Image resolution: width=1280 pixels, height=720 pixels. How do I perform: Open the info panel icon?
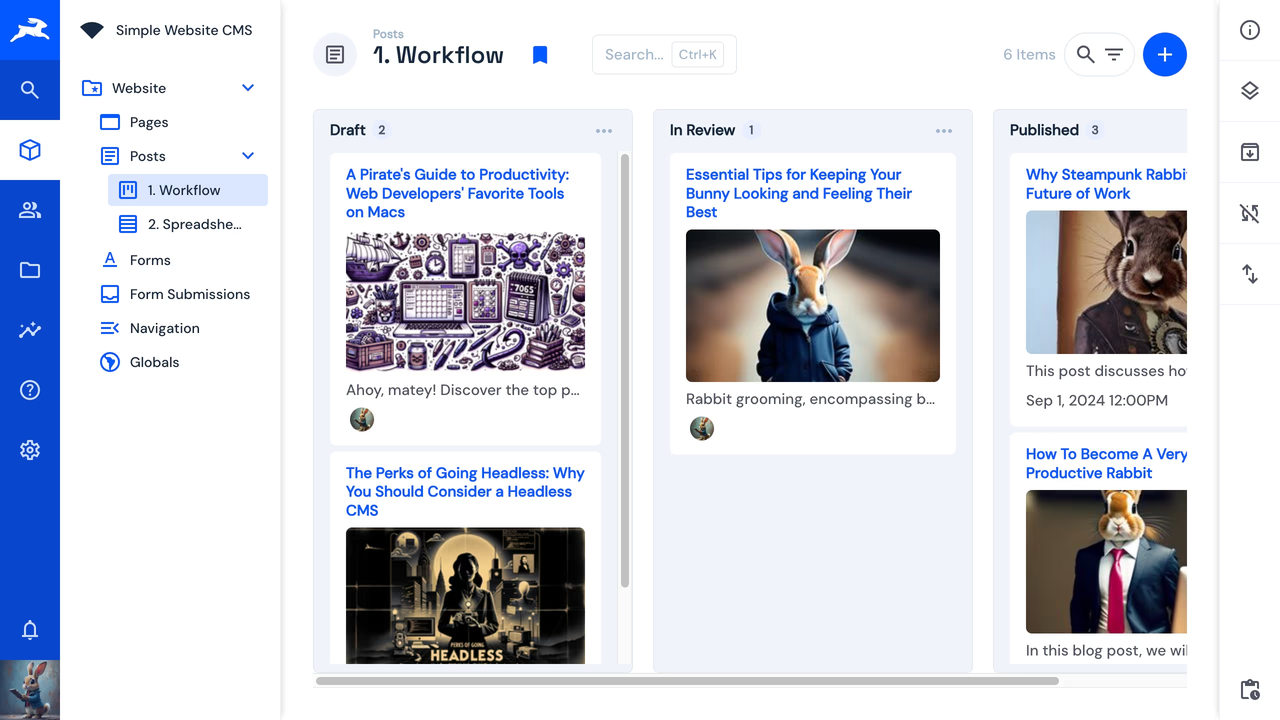(x=1249, y=30)
